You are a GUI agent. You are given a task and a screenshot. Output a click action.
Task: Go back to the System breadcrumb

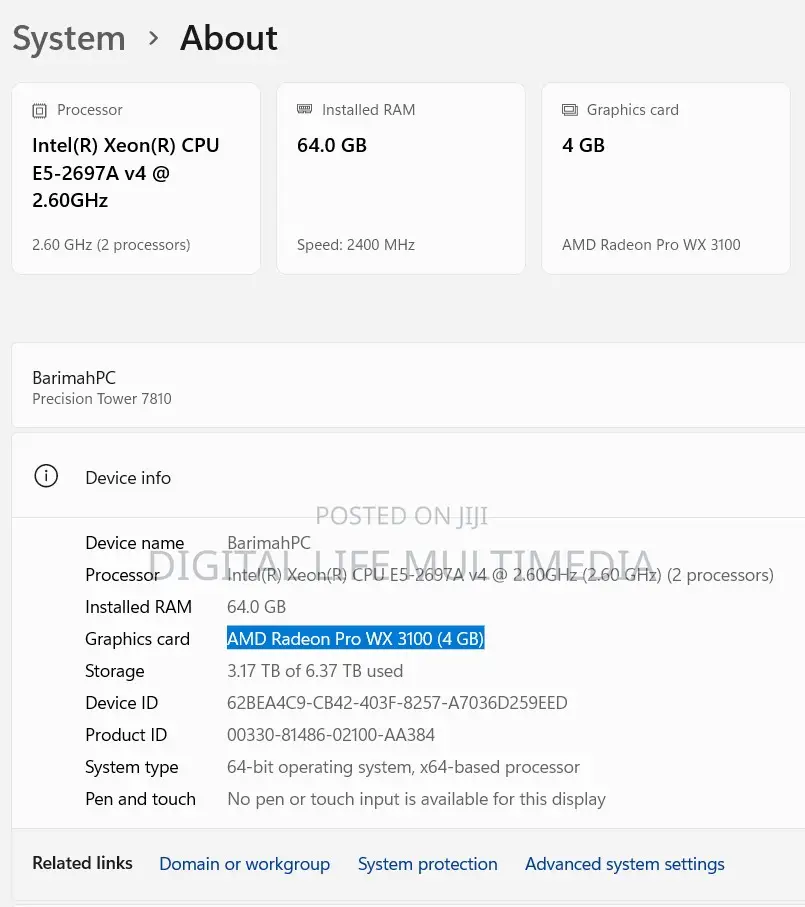pyautogui.click(x=69, y=39)
